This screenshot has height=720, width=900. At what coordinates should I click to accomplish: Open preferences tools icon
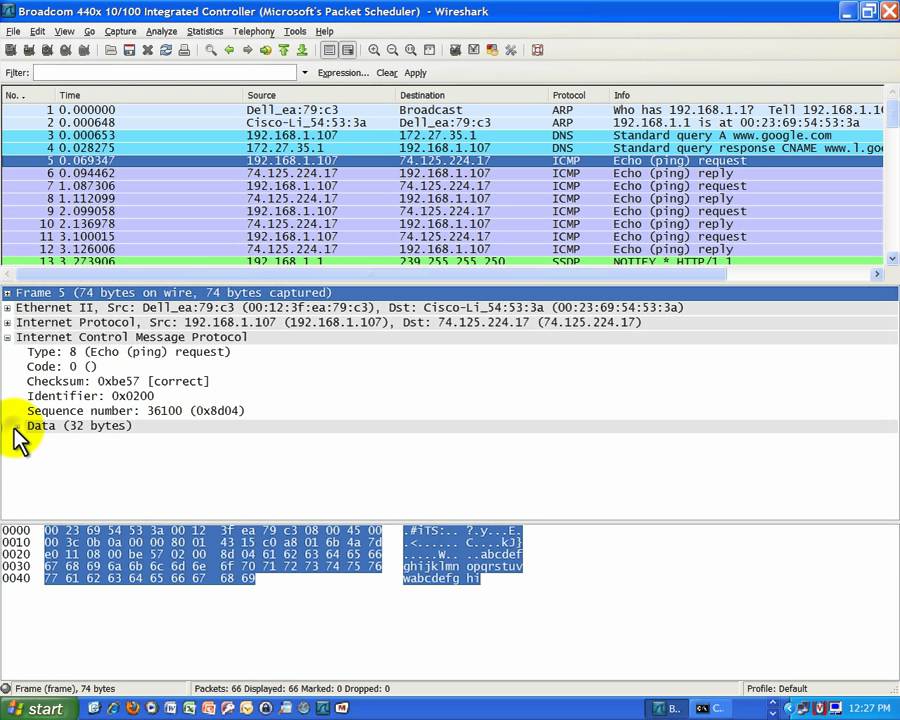point(510,51)
